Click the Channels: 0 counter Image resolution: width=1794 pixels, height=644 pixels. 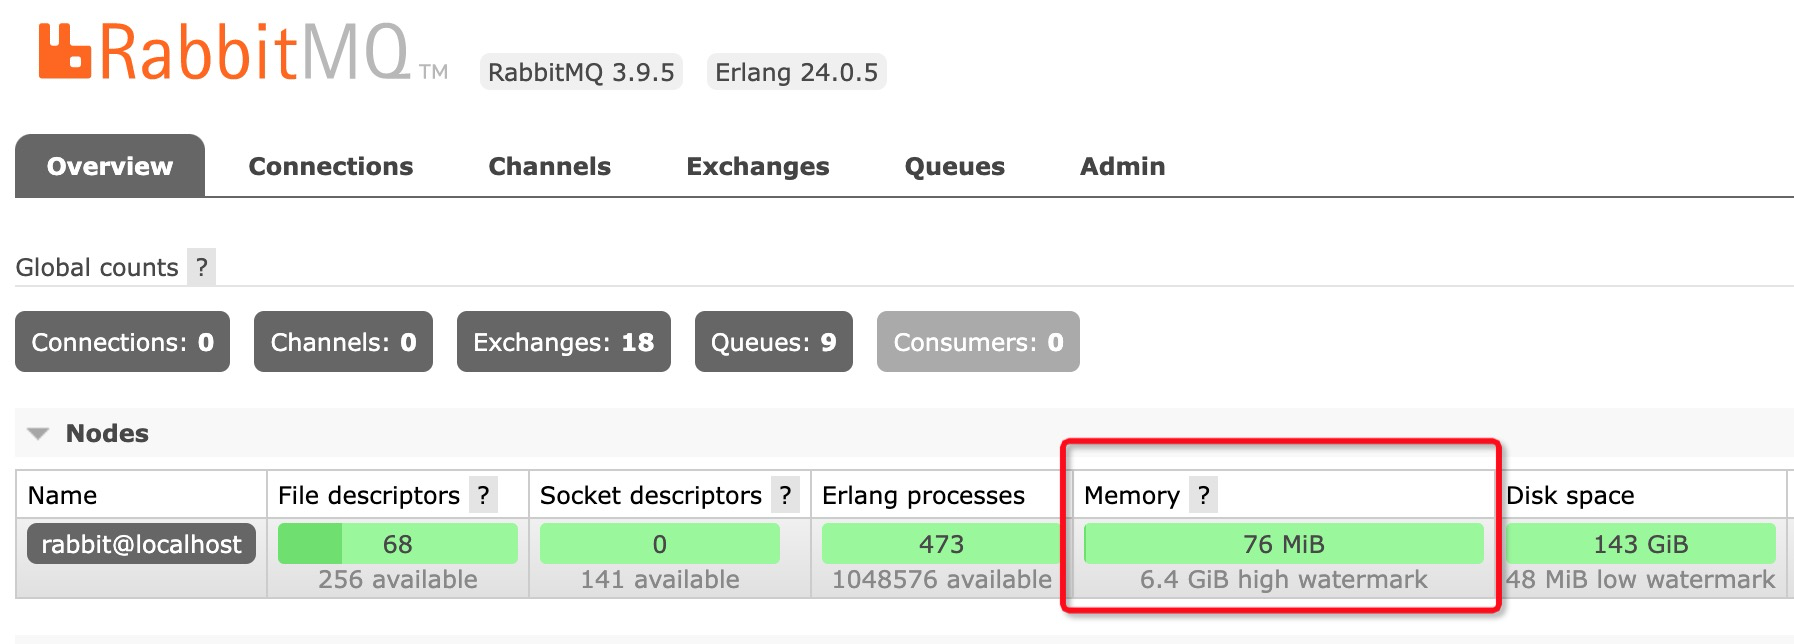pyautogui.click(x=342, y=341)
